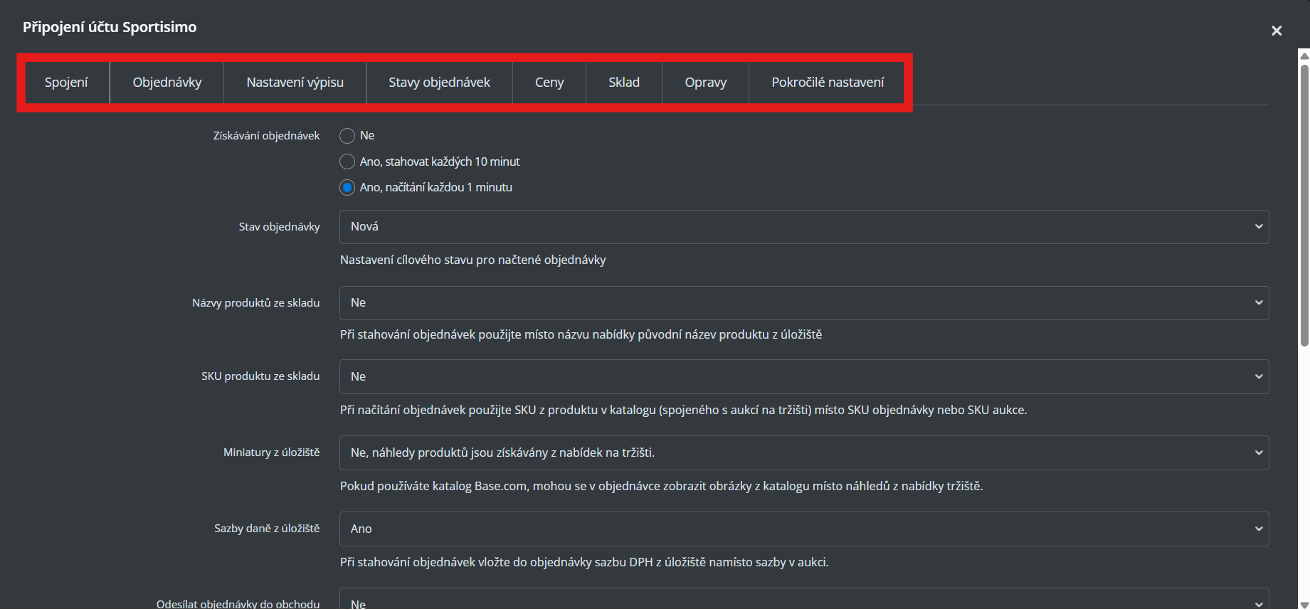Select the Stavy objednávek tab

coord(440,83)
